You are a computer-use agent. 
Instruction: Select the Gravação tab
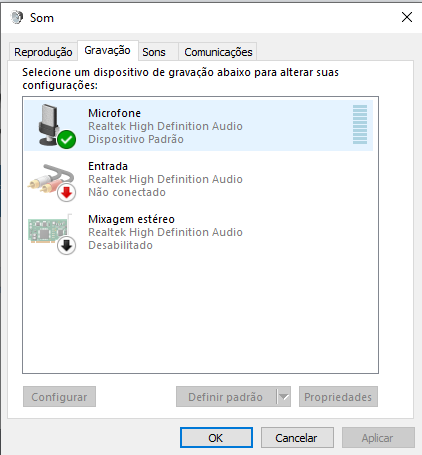108,50
